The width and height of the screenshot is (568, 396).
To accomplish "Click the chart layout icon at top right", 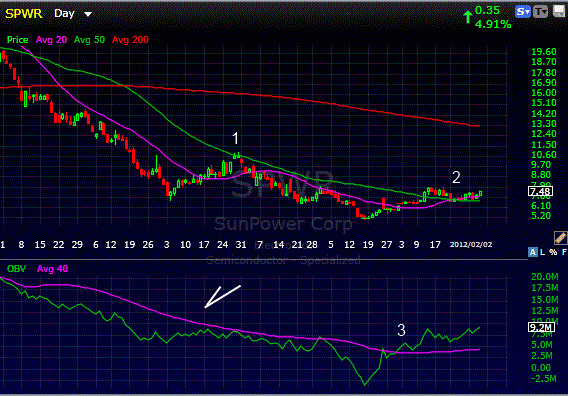I will tap(560, 11).
